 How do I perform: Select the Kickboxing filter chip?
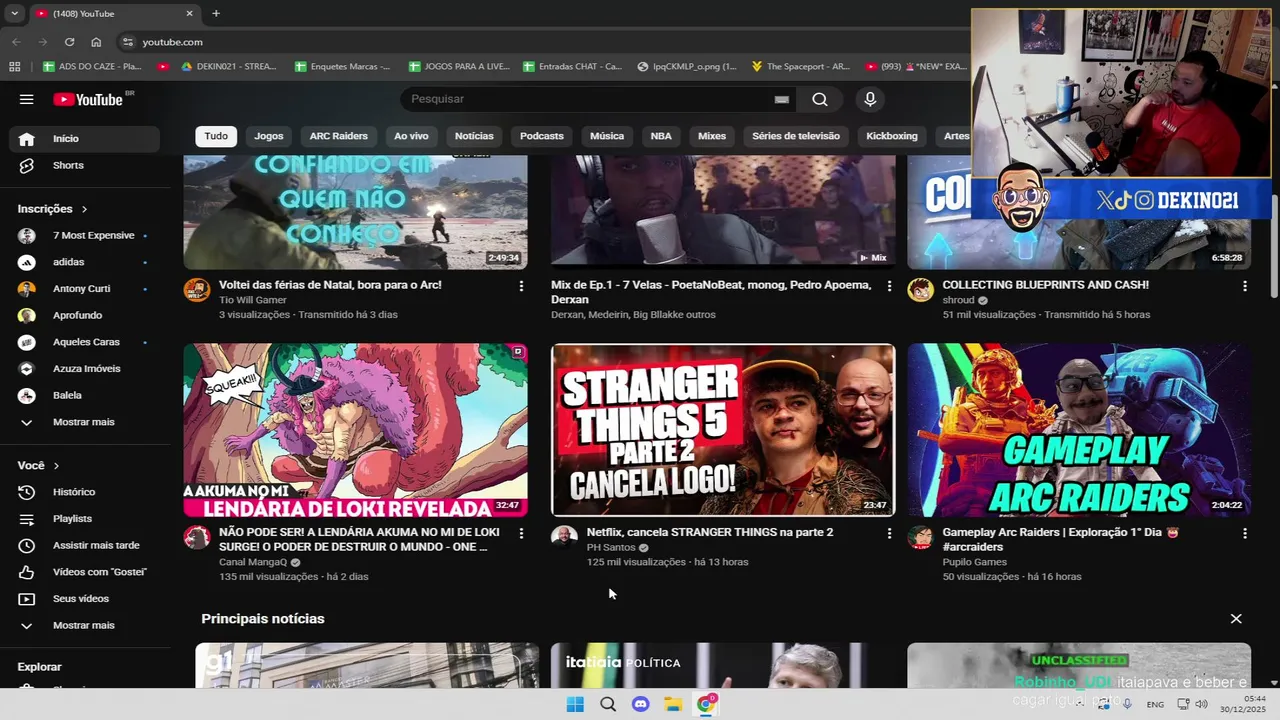[892, 136]
